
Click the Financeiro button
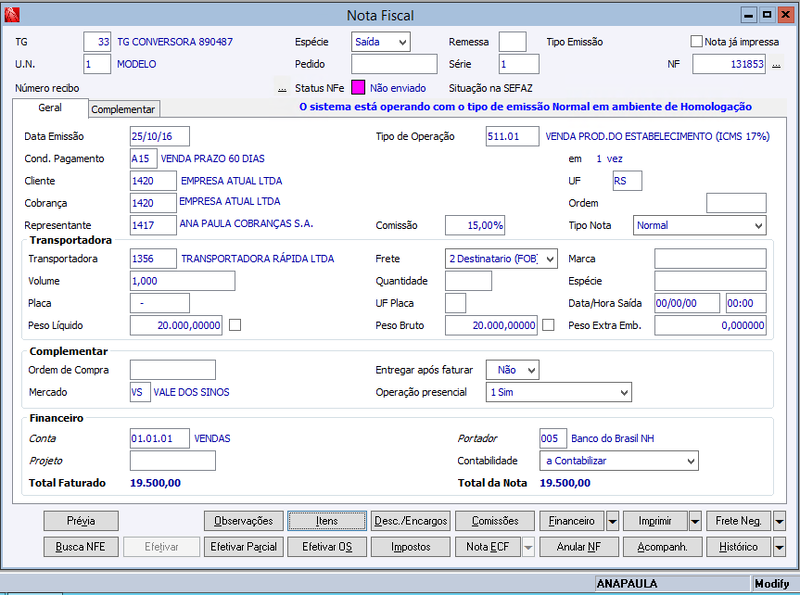pyautogui.click(x=571, y=521)
